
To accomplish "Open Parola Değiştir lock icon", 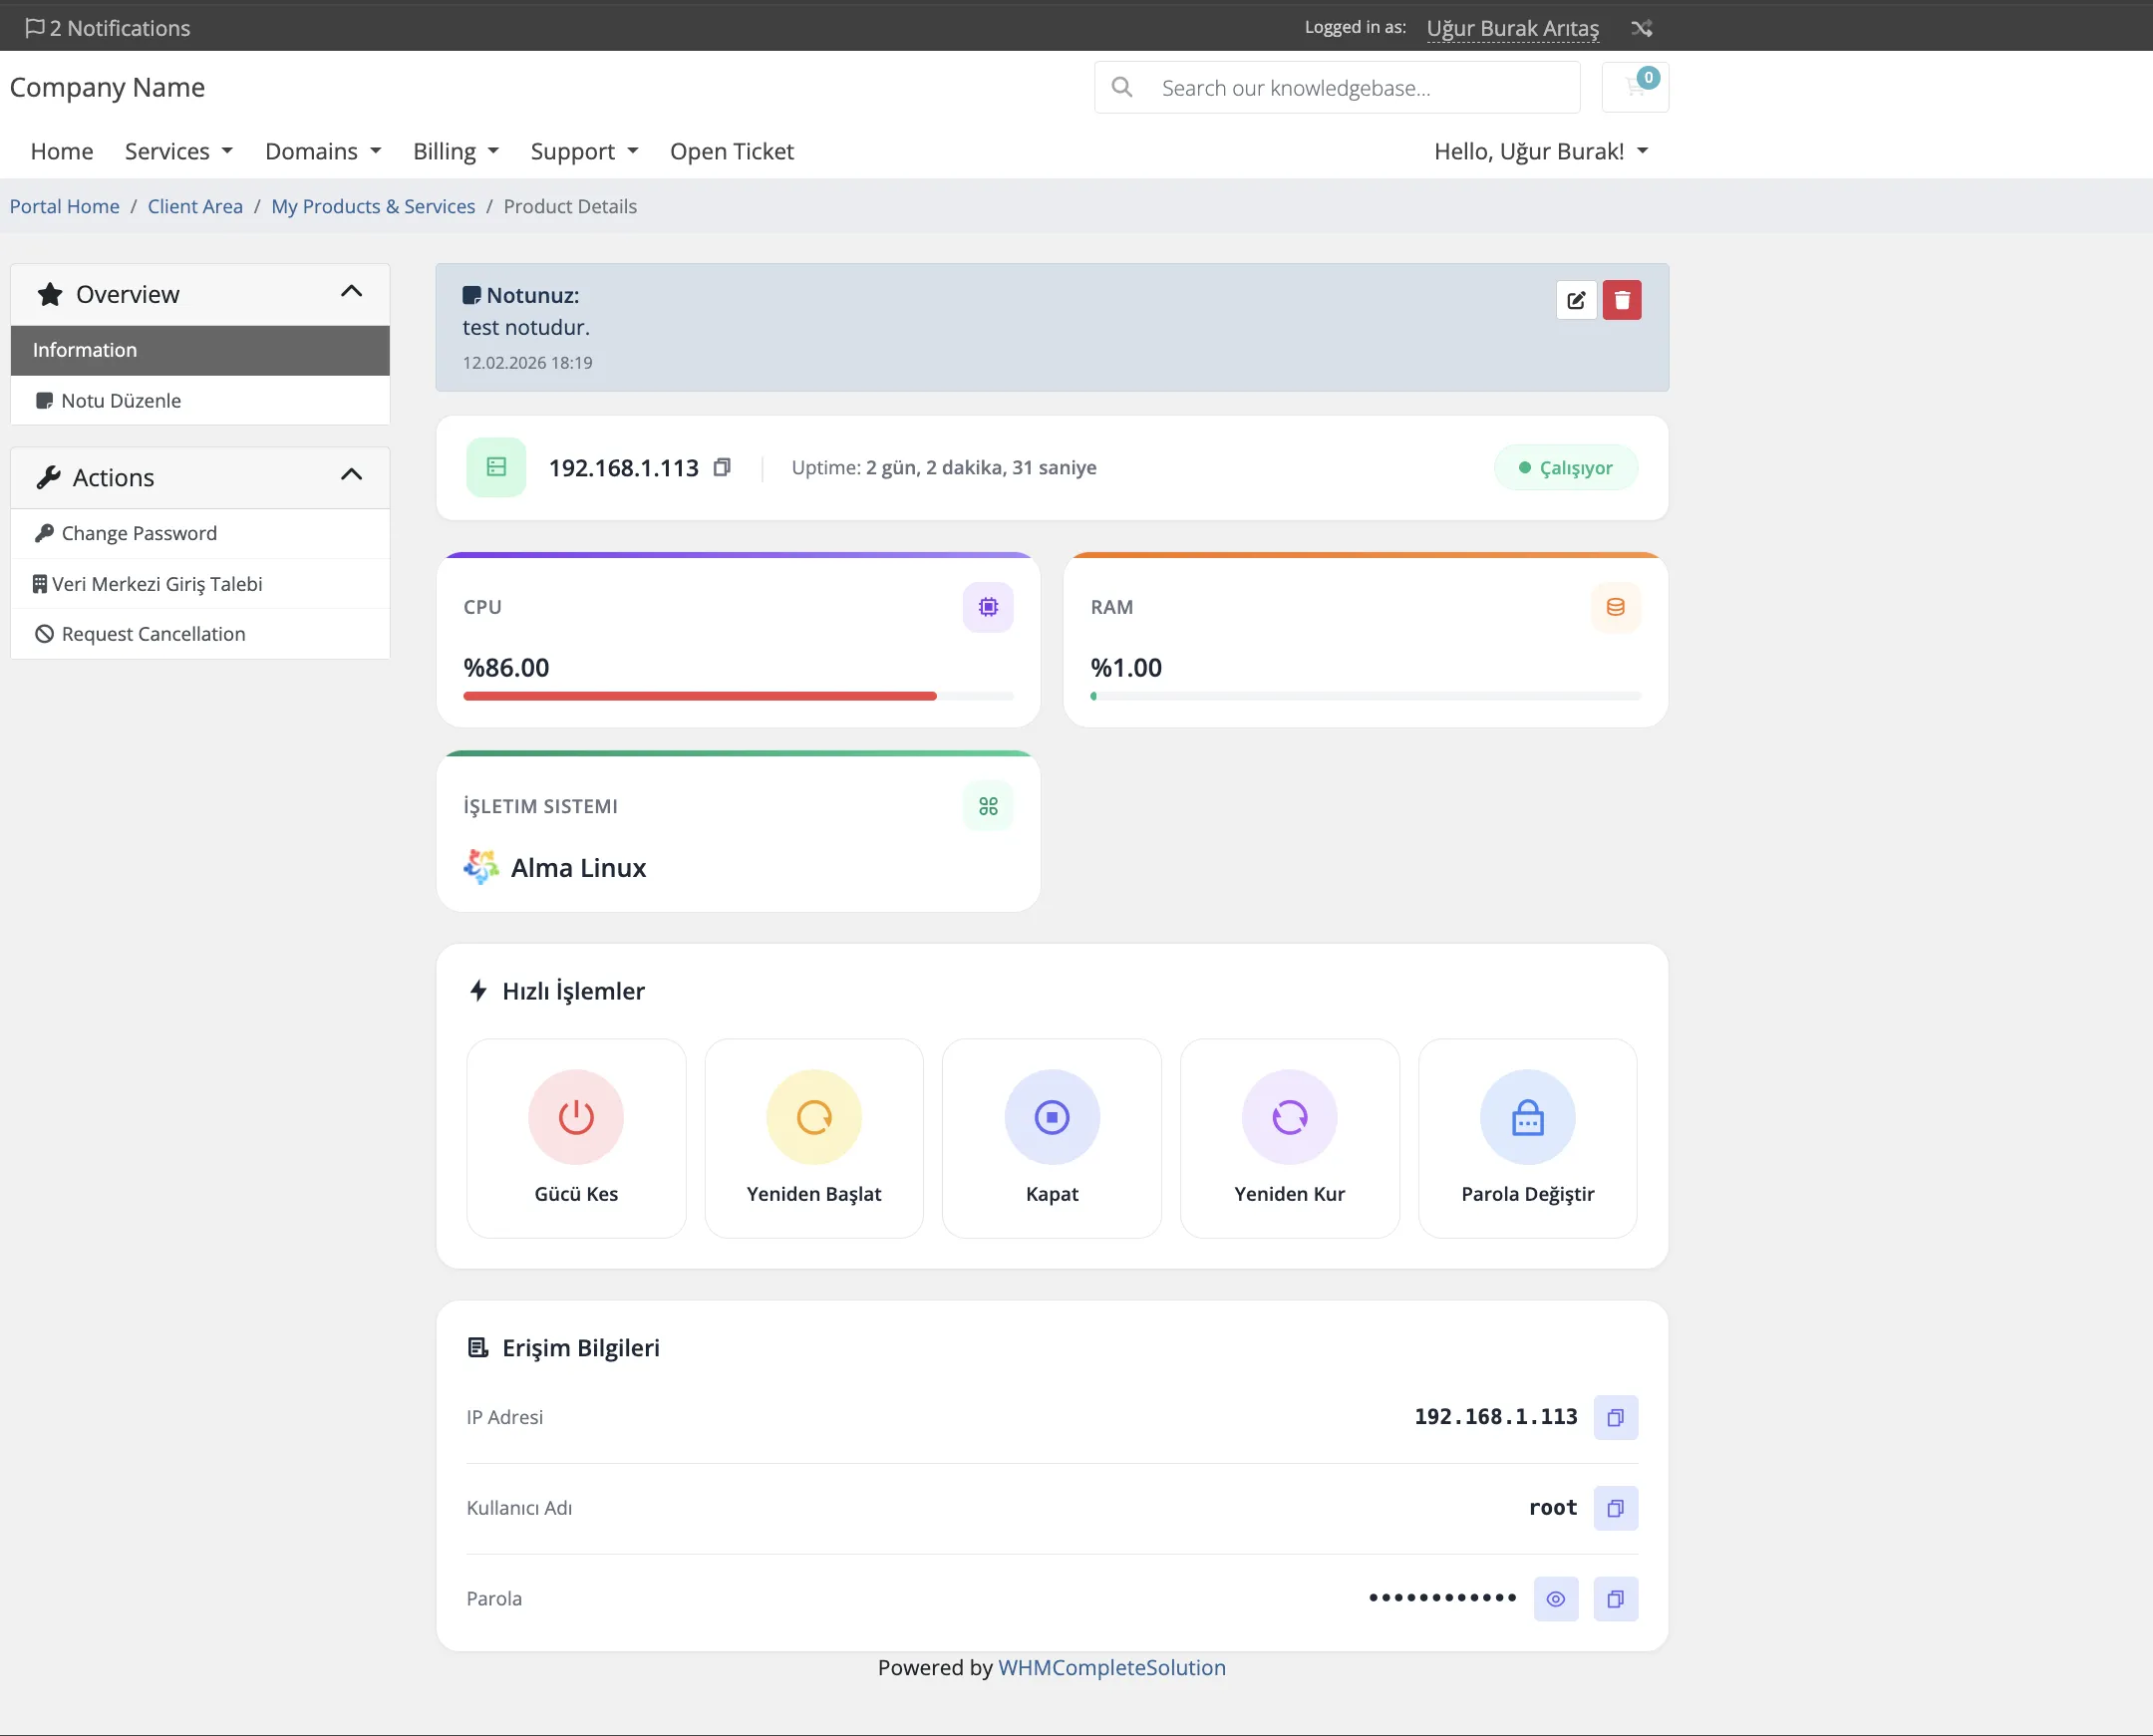I will click(1528, 1117).
